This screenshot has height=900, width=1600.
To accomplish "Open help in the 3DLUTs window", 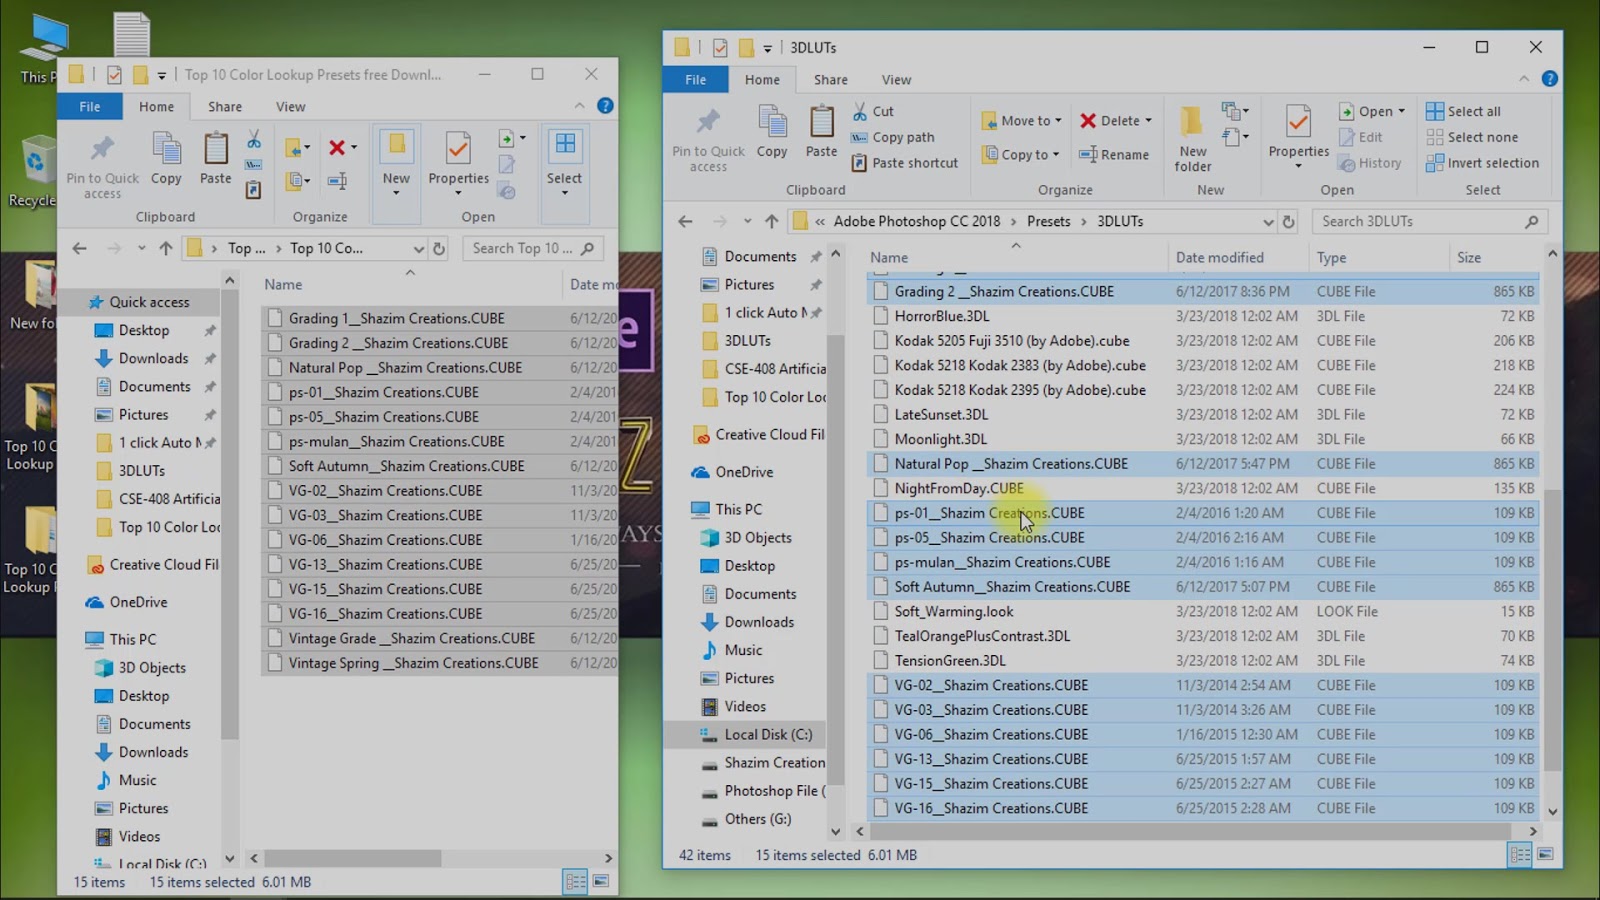I will pos(1549,79).
